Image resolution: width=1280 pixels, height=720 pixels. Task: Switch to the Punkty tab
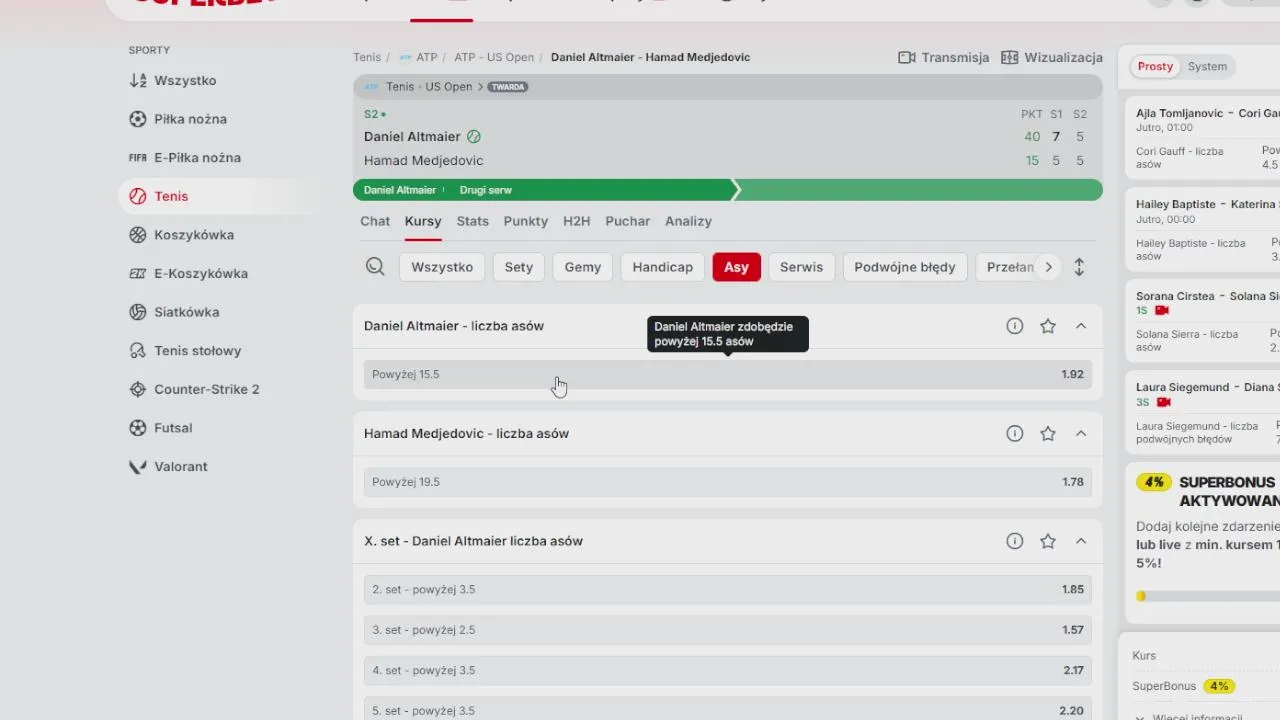coord(526,221)
